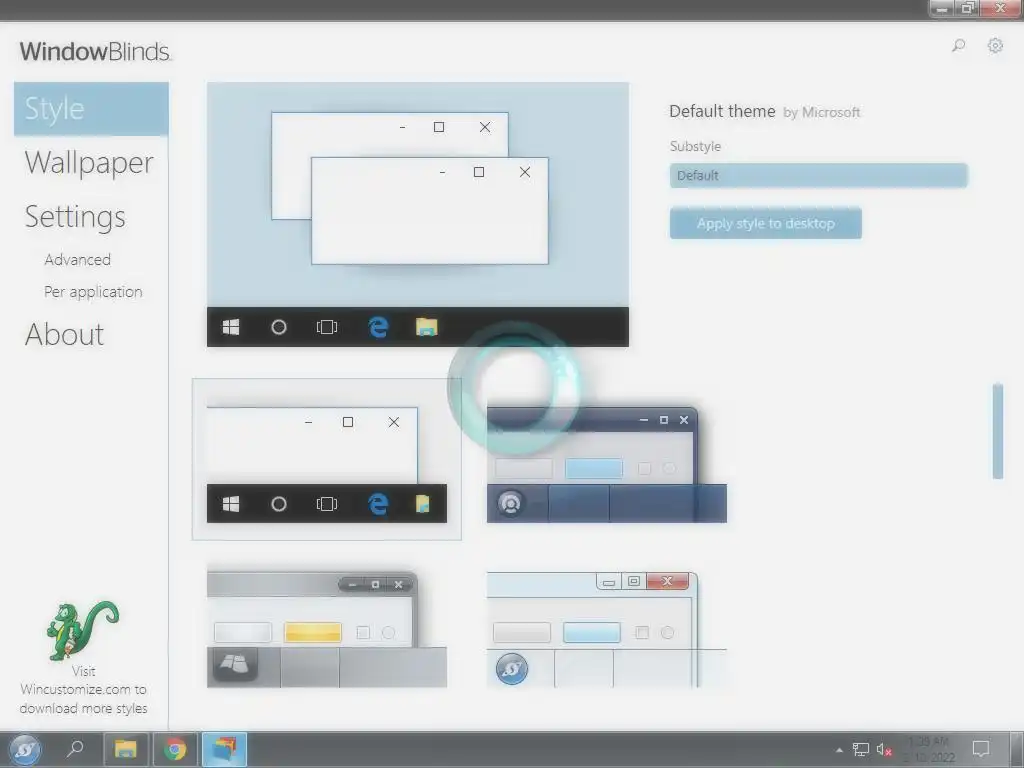Click the network icon in system tray
This screenshot has height=768, width=1024.
tap(861, 750)
